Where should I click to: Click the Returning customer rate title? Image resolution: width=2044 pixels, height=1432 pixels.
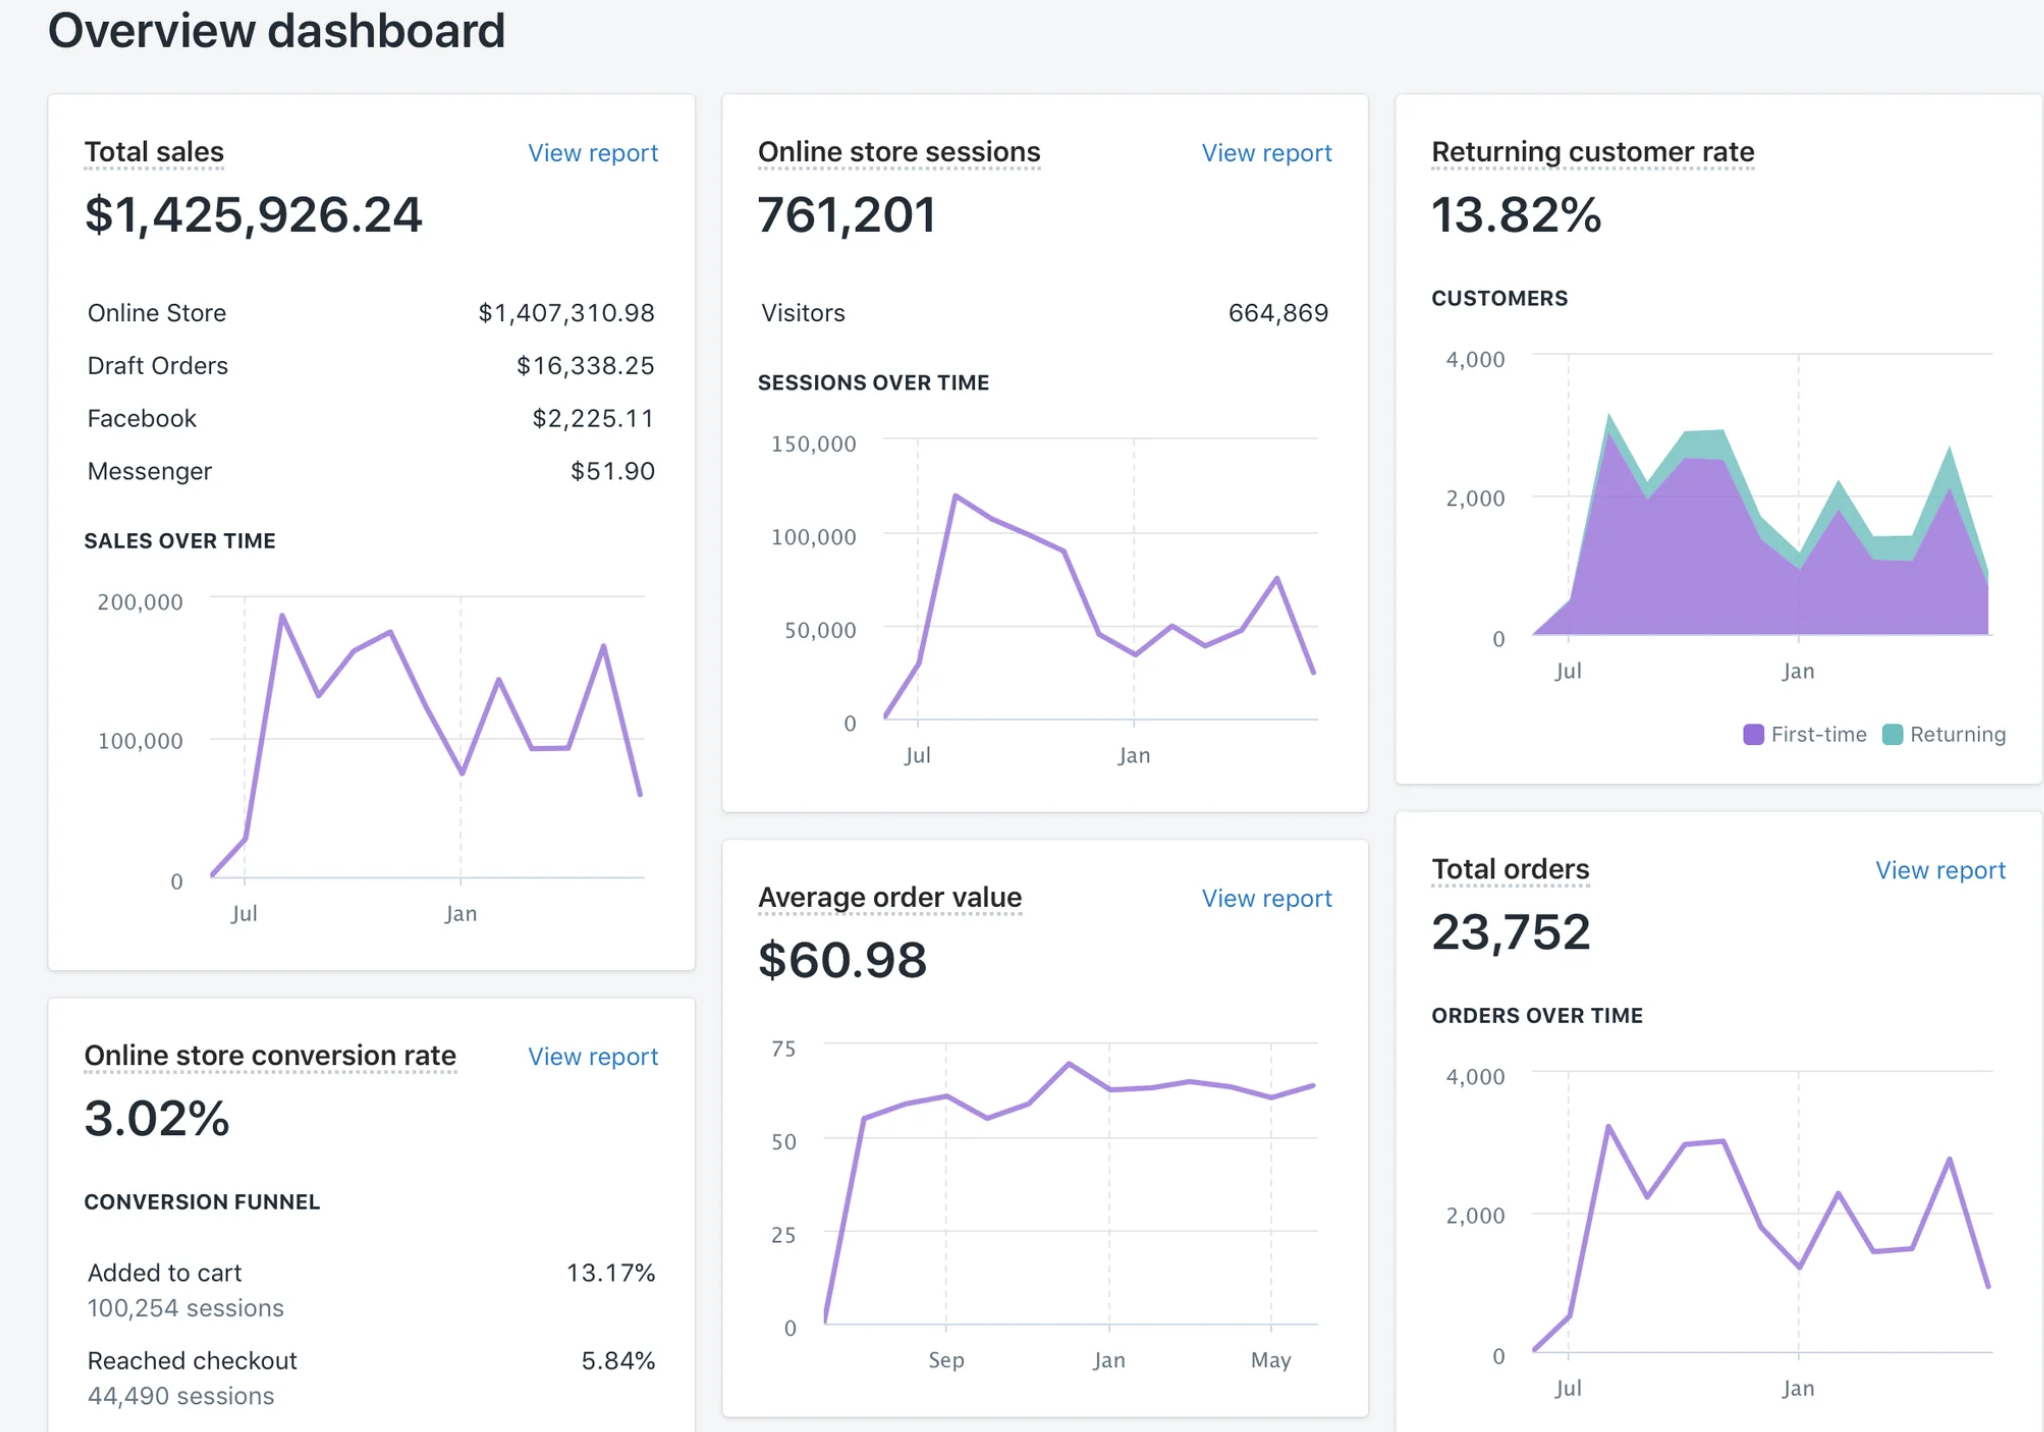pyautogui.click(x=1593, y=152)
